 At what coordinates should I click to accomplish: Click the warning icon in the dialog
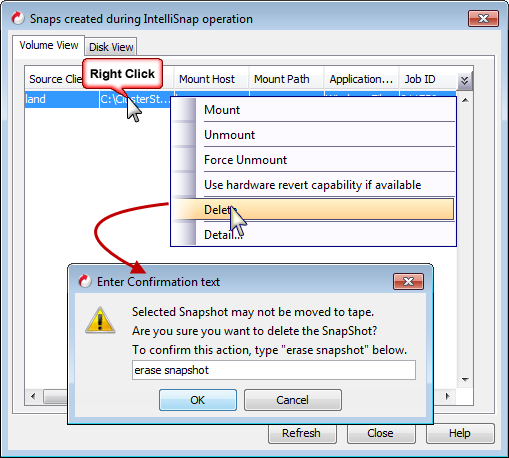point(100,320)
